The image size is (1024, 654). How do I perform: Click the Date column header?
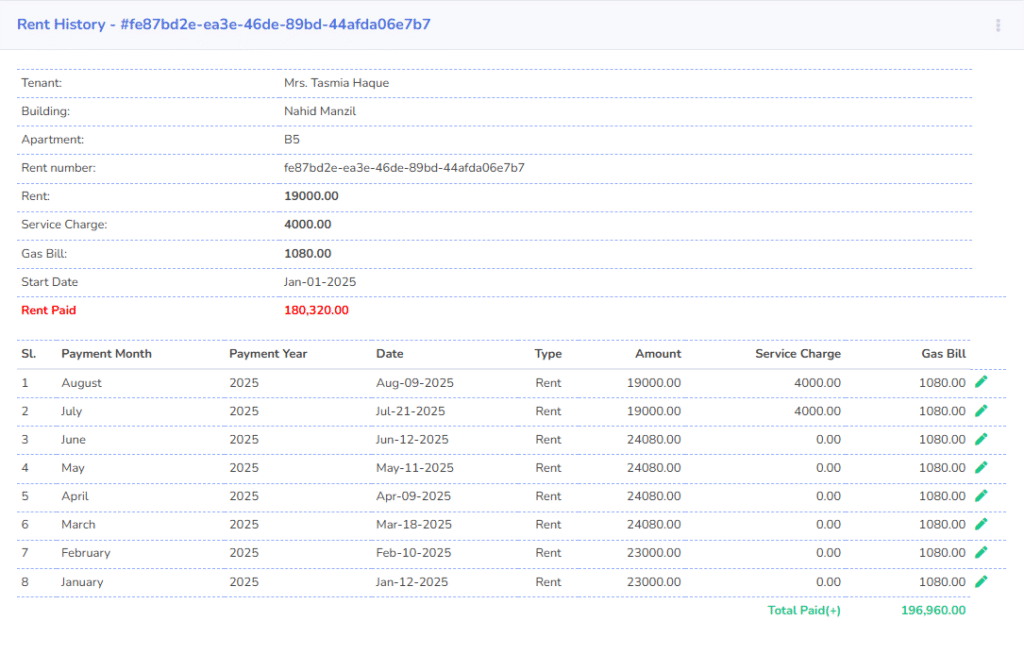tap(390, 353)
